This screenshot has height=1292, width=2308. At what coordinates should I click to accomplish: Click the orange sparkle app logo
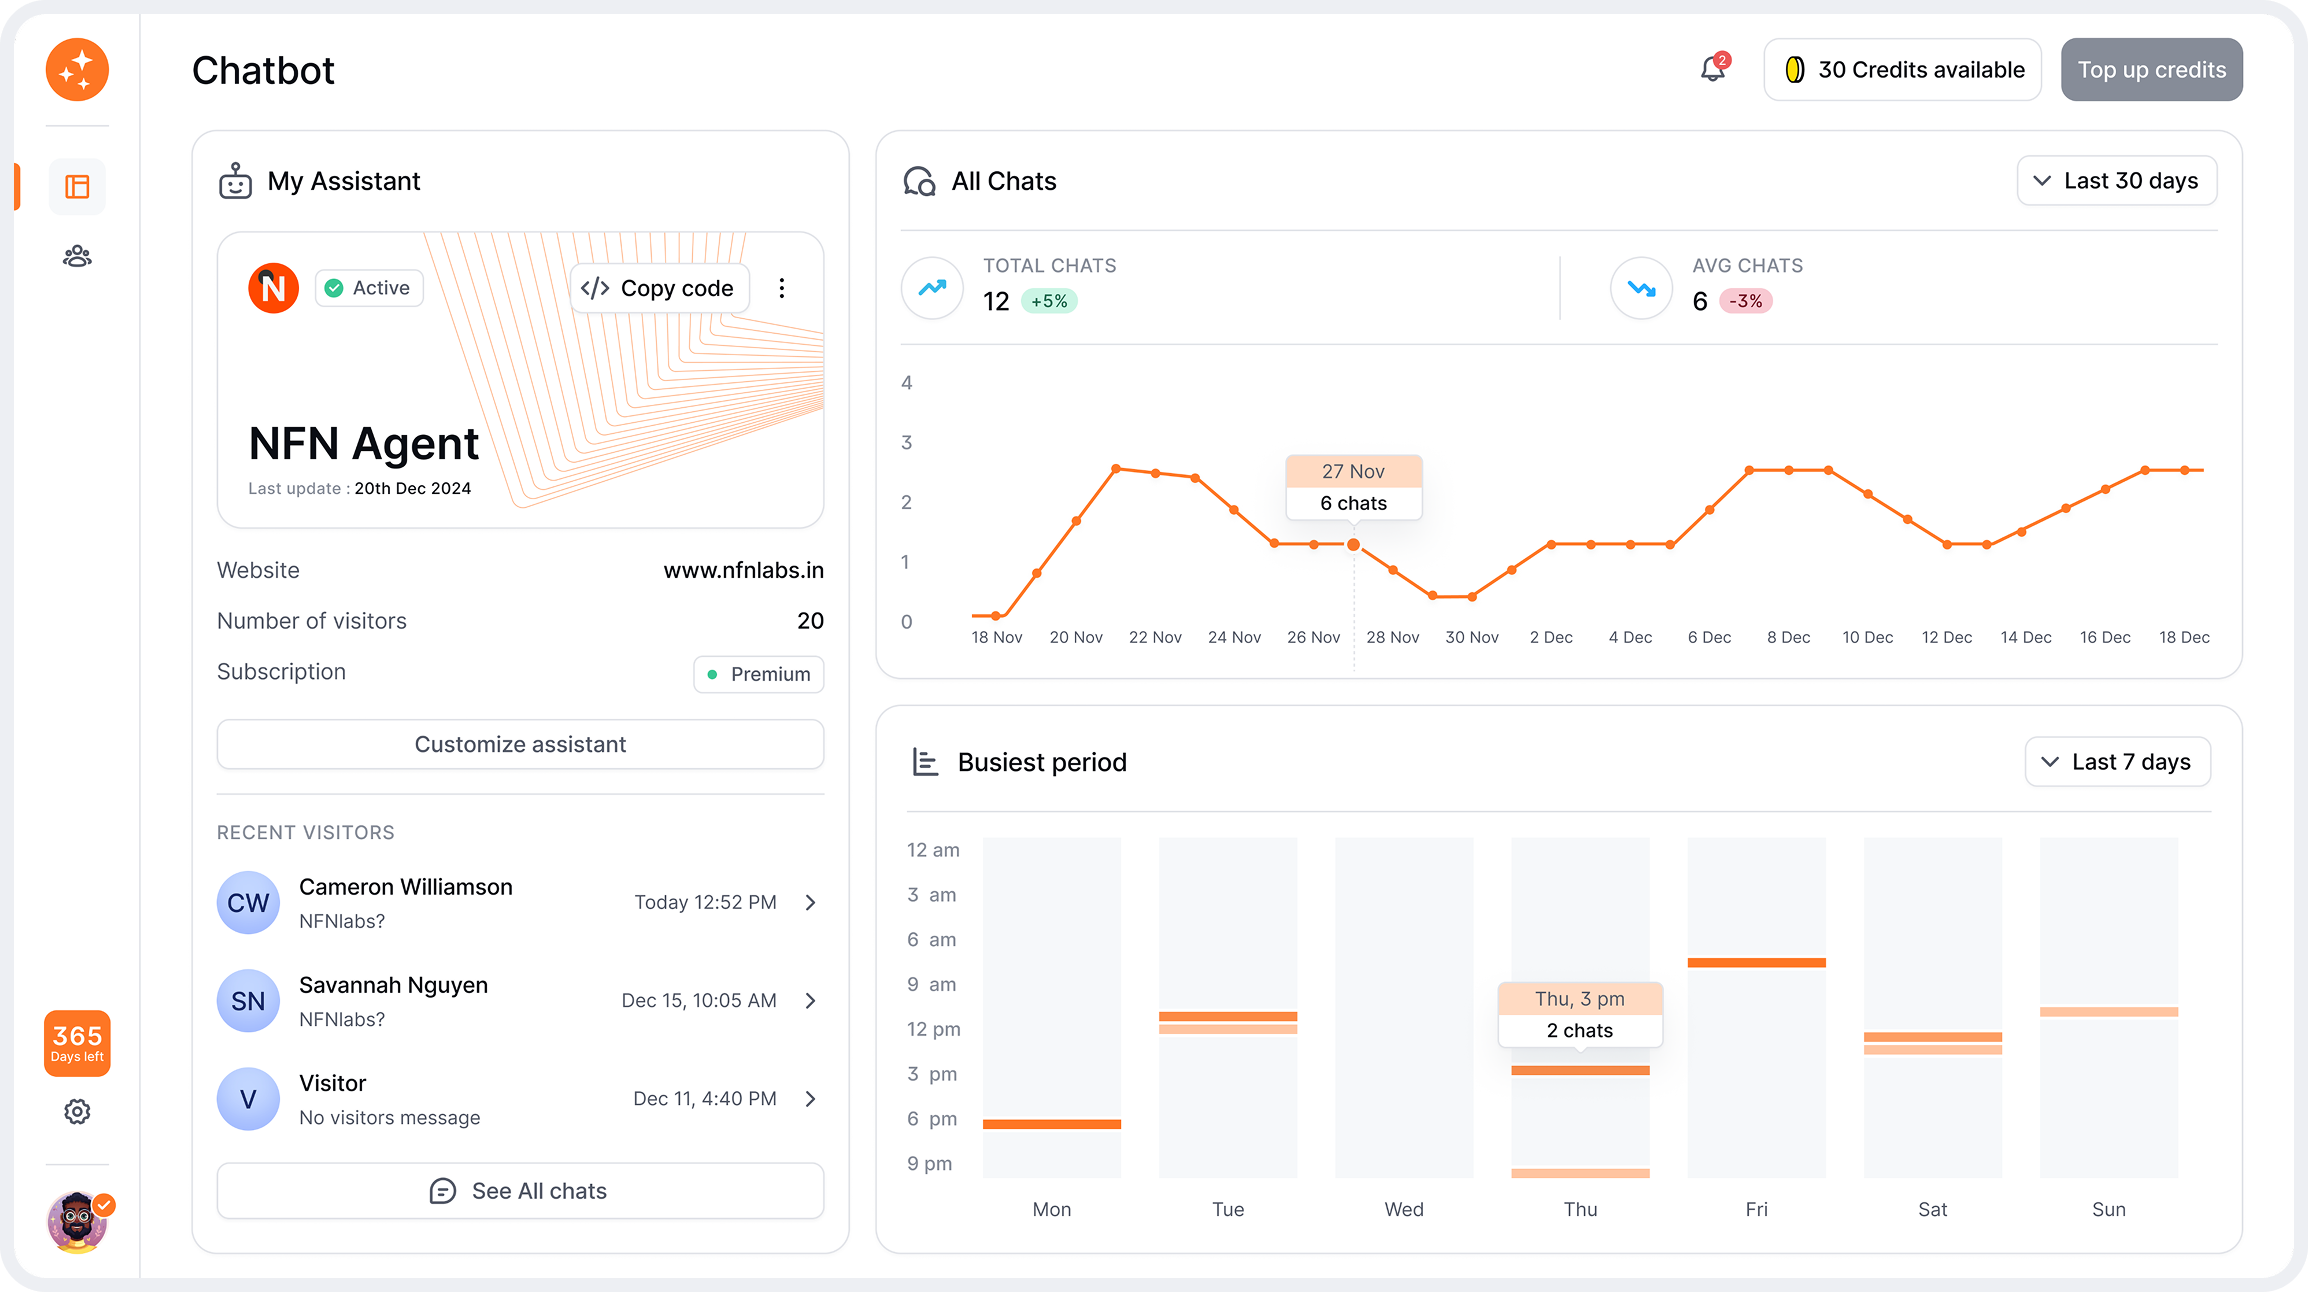77,70
